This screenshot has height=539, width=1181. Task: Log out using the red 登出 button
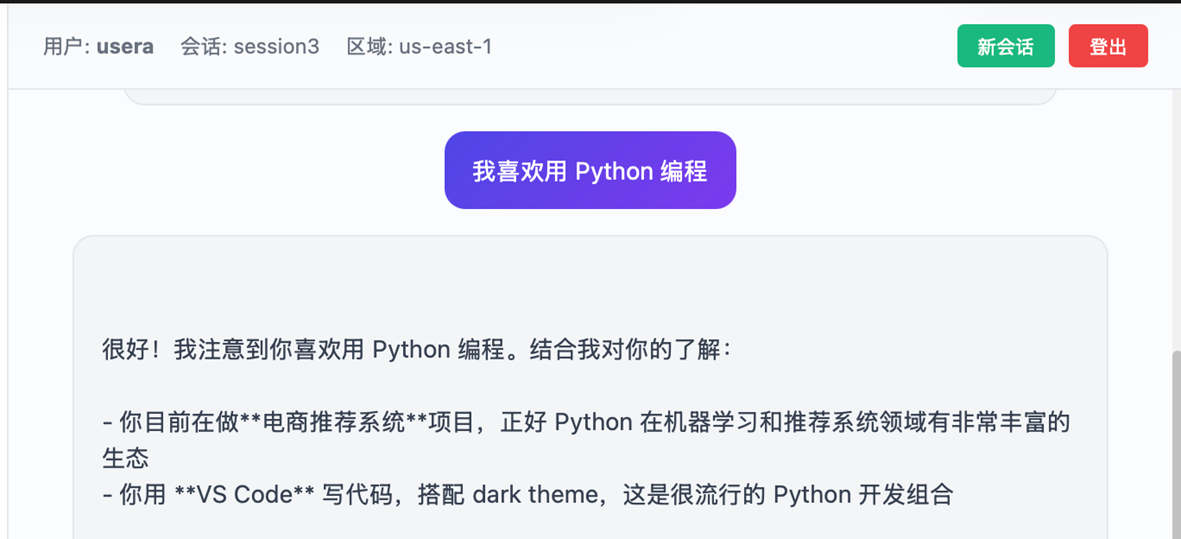point(1107,46)
